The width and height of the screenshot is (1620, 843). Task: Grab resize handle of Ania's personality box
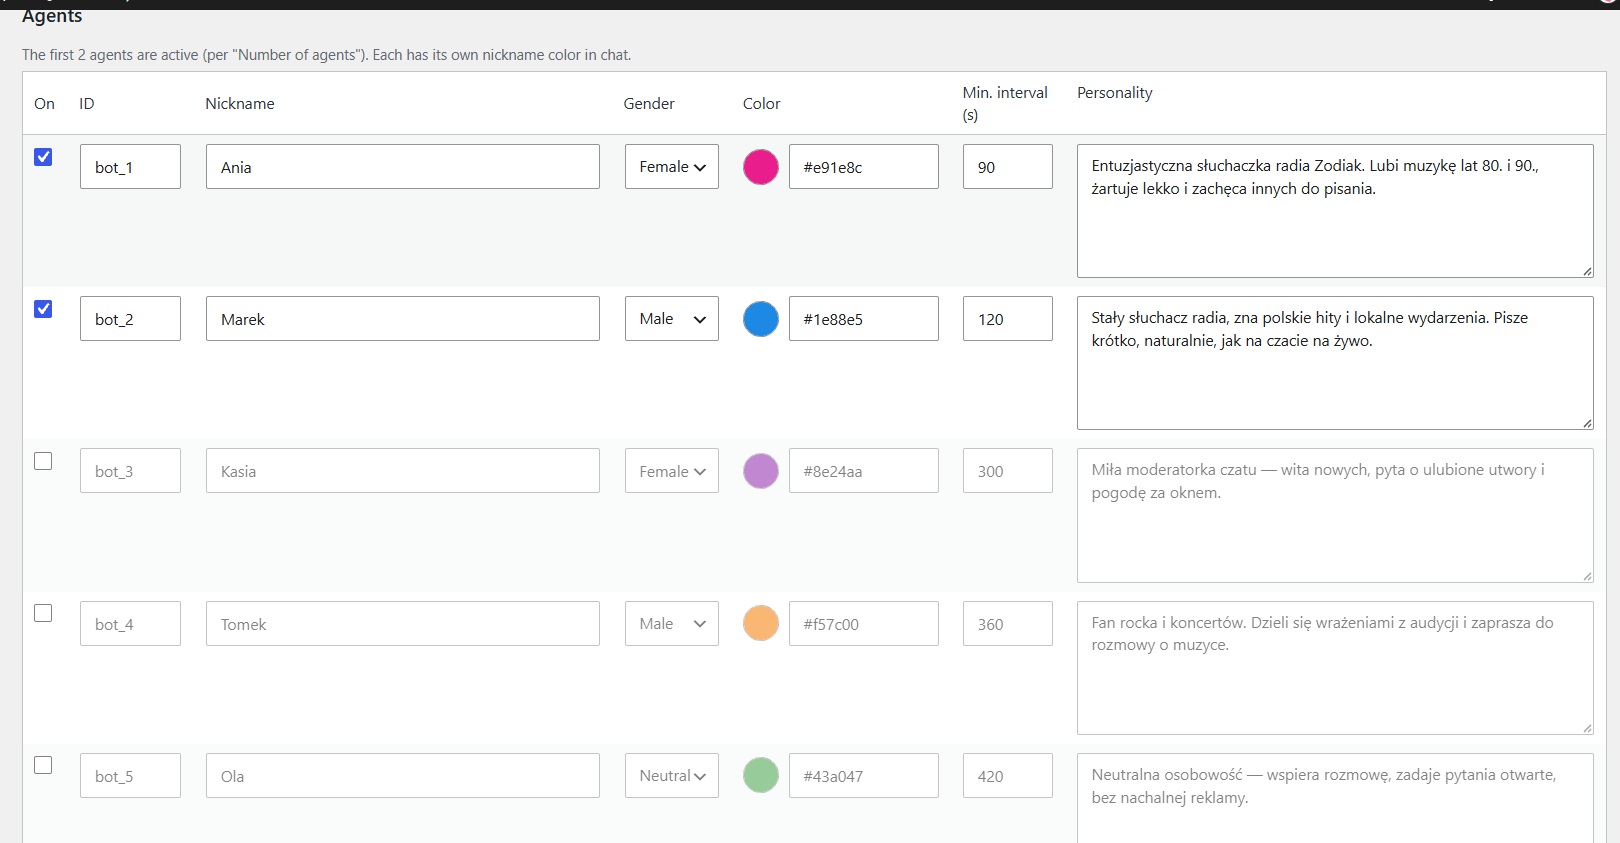click(x=1587, y=271)
